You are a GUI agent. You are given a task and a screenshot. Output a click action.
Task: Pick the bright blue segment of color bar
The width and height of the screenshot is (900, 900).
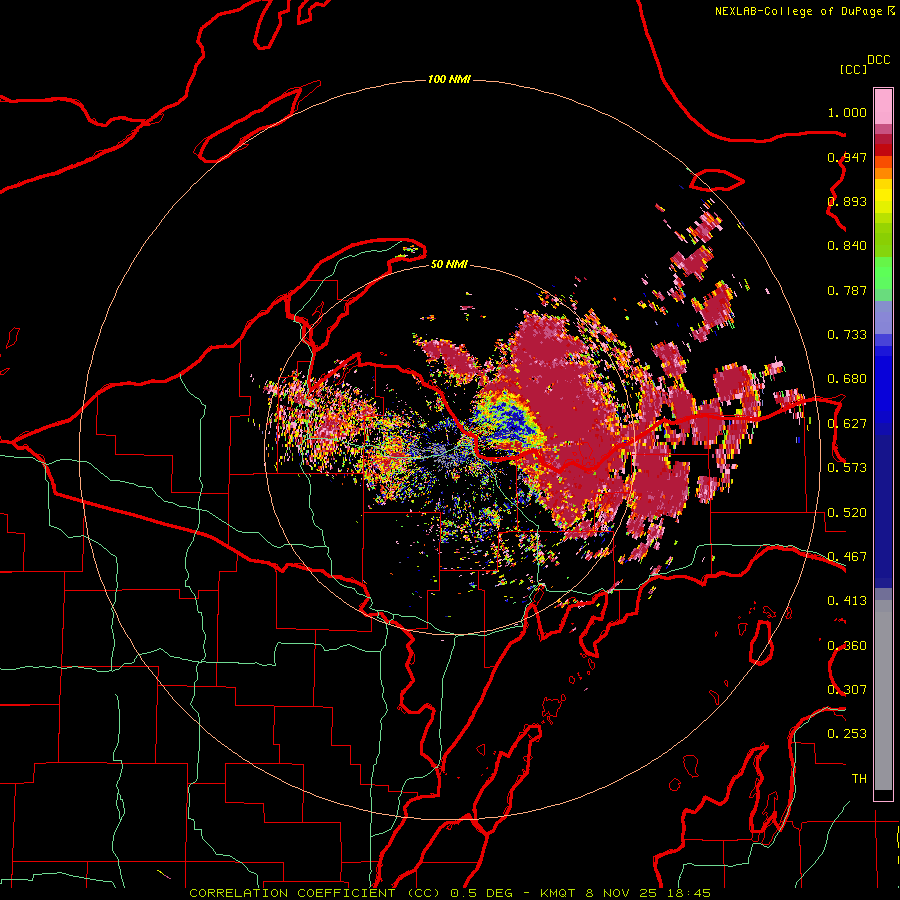(883, 390)
